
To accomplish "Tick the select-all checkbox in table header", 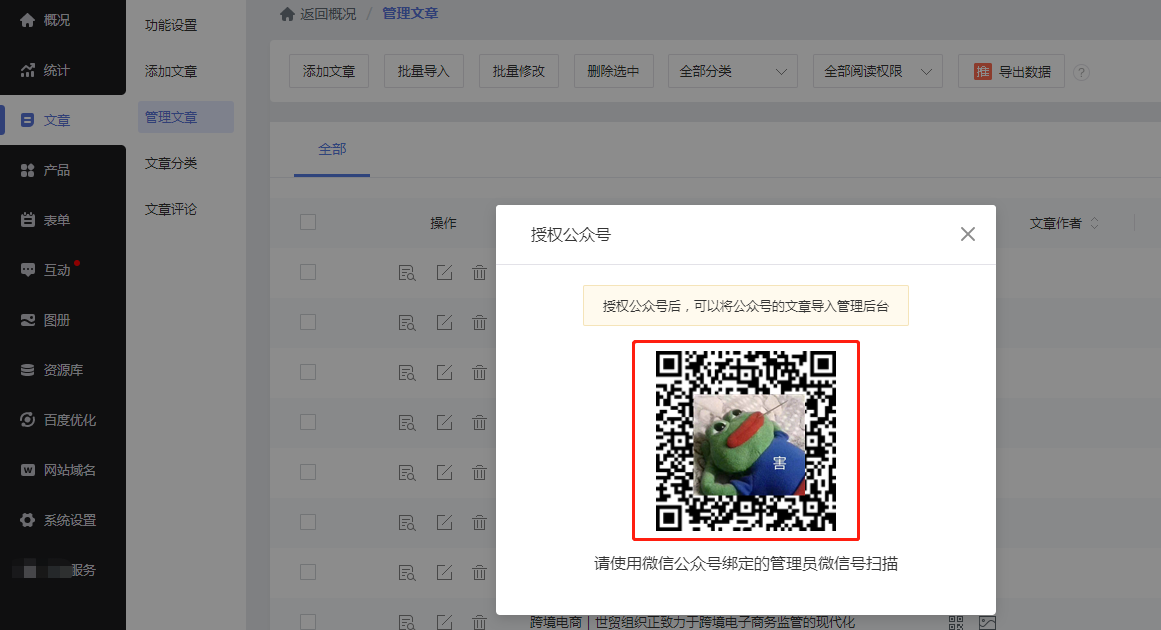I will 308,222.
